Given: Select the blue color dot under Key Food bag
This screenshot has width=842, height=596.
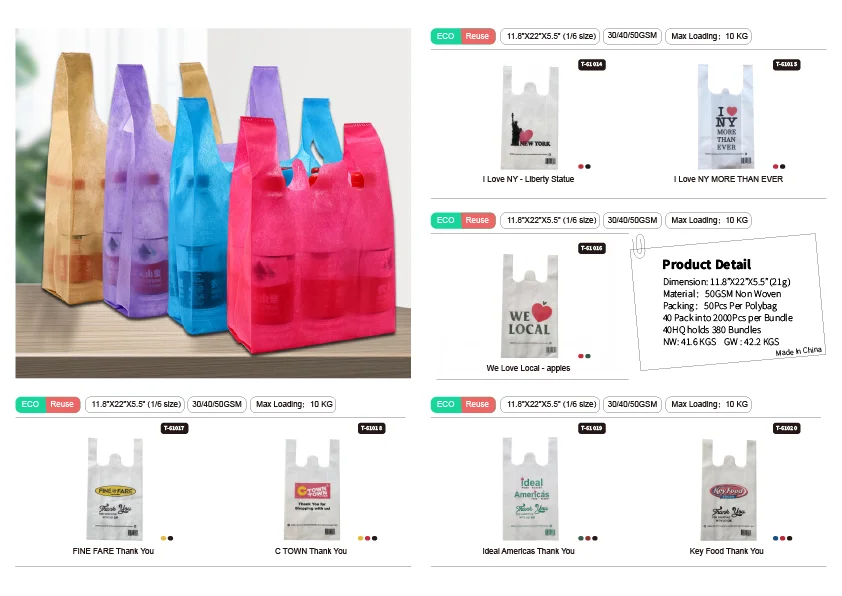Looking at the screenshot, I should click(x=775, y=538).
